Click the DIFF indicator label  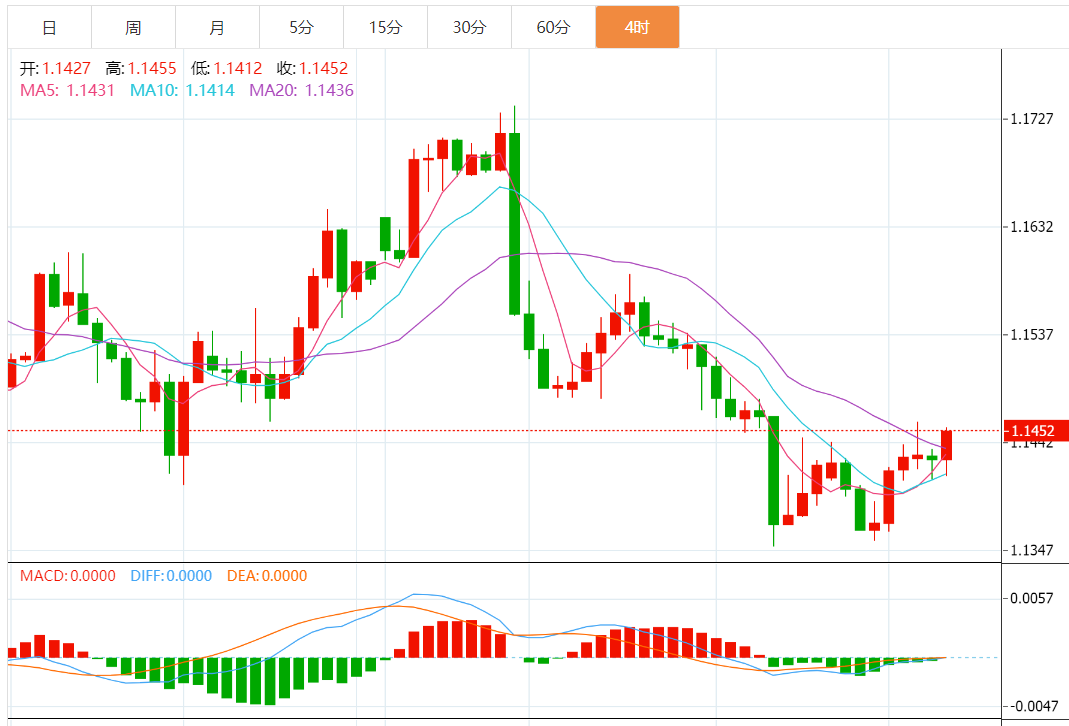(x=171, y=576)
